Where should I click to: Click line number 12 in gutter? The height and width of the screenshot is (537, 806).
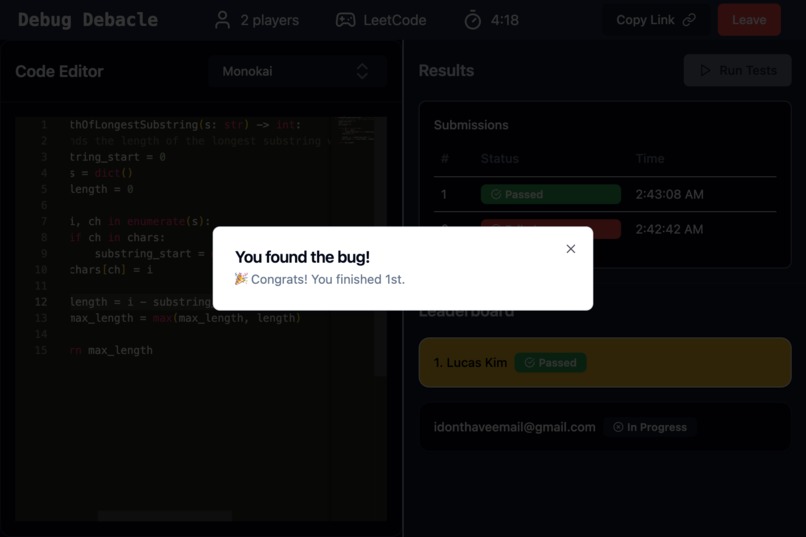point(41,302)
